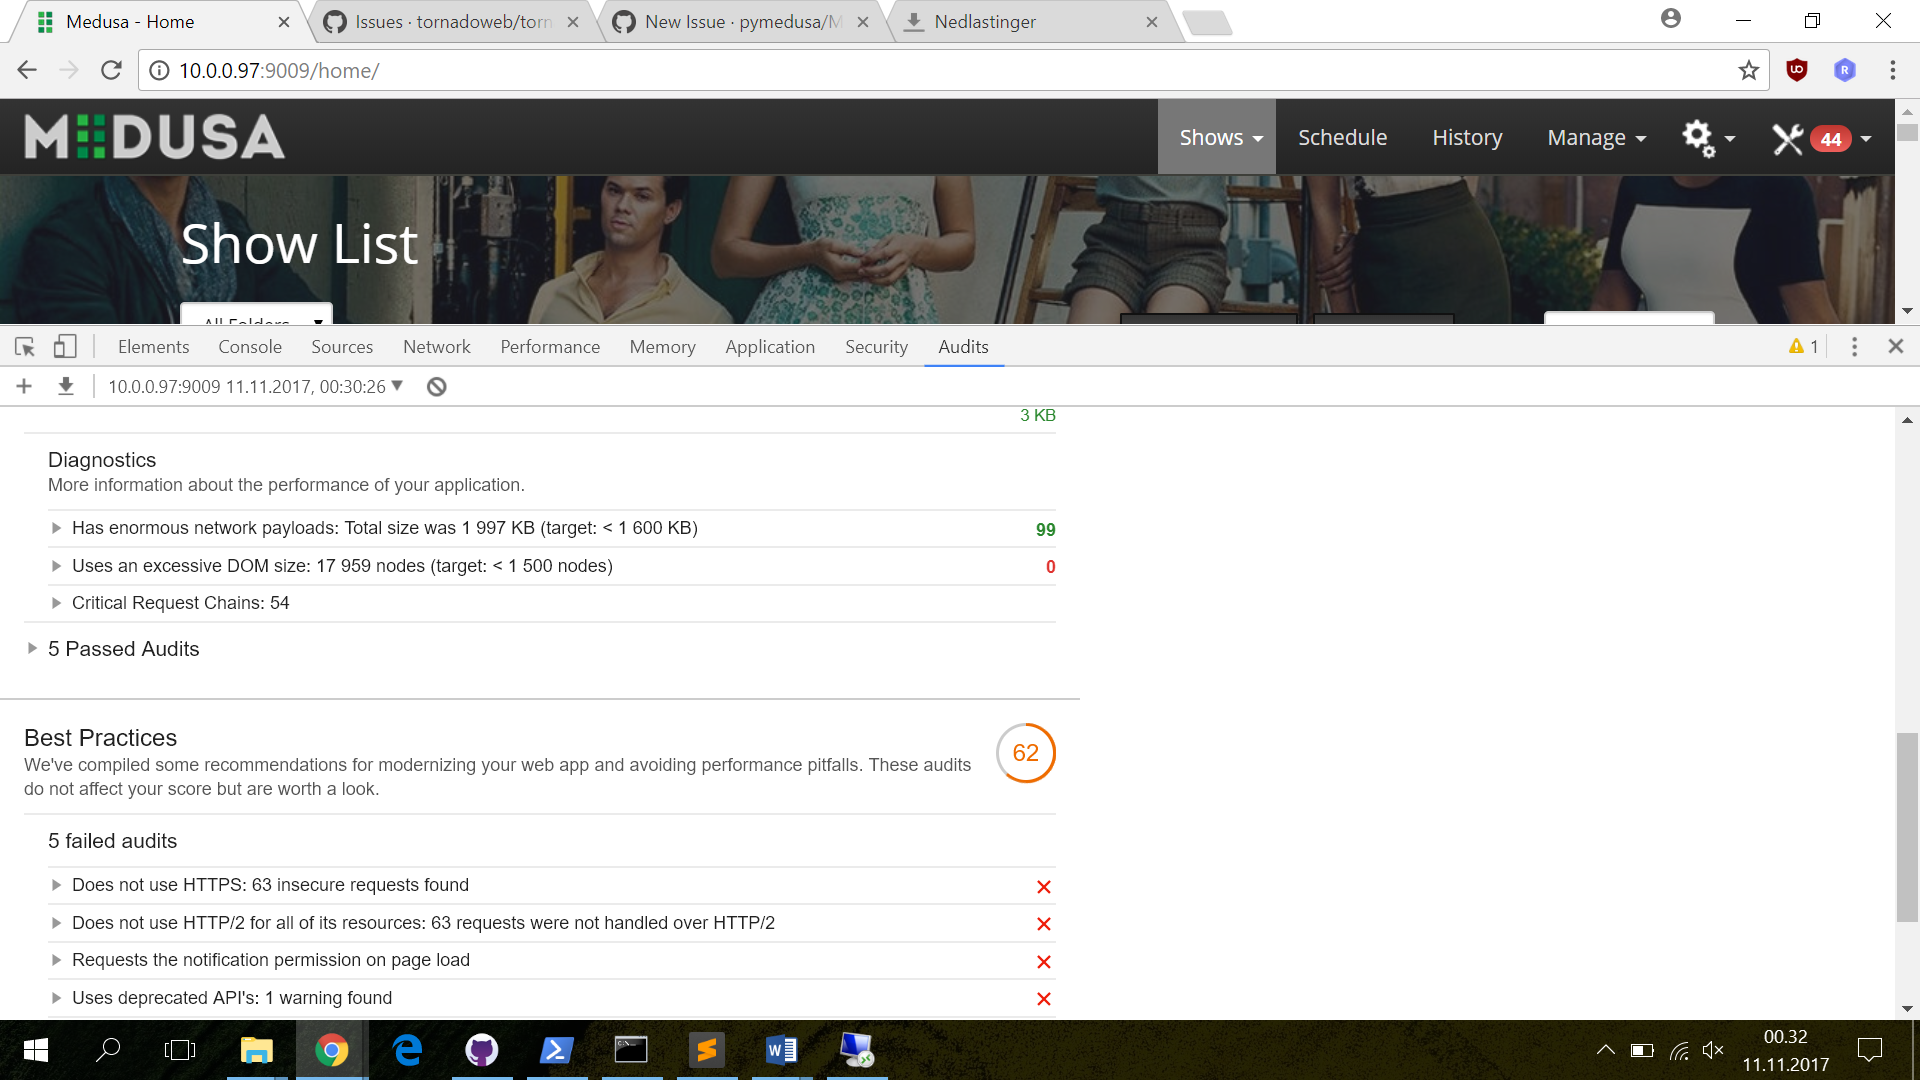Click the inspect element picker icon

tap(25, 347)
